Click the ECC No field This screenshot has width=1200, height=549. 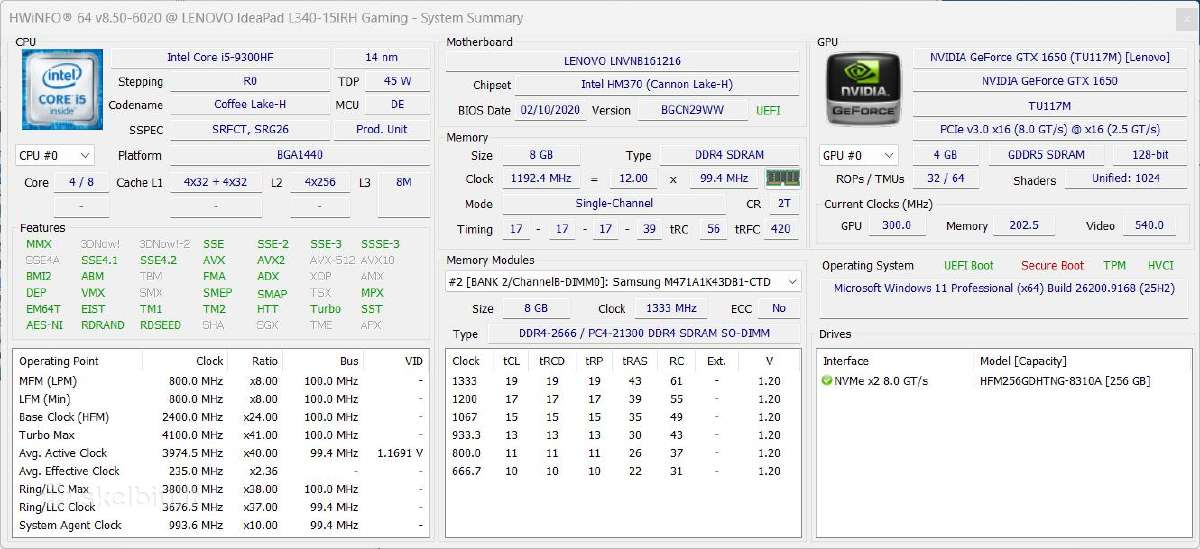point(779,309)
